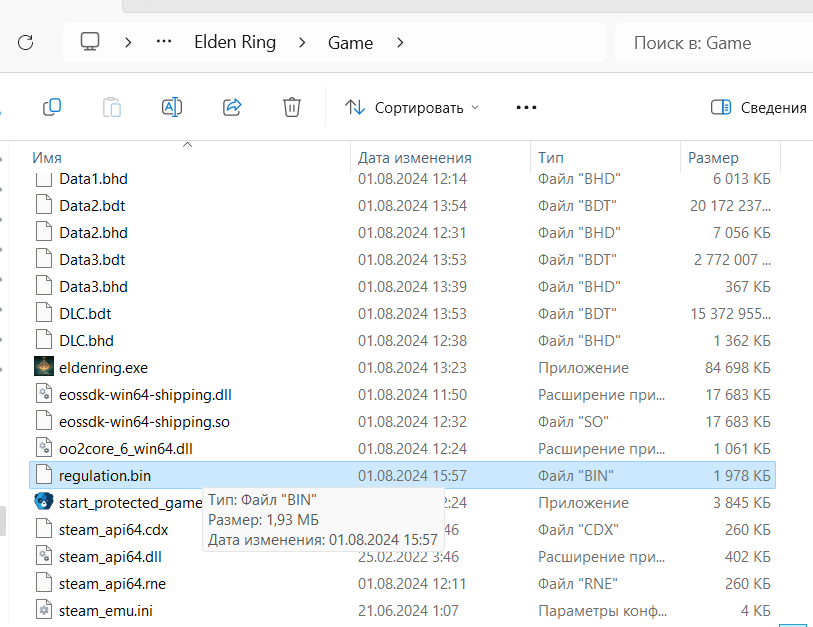Click the steam_api64.dll gear file icon
The image size is (813, 627).
44,555
